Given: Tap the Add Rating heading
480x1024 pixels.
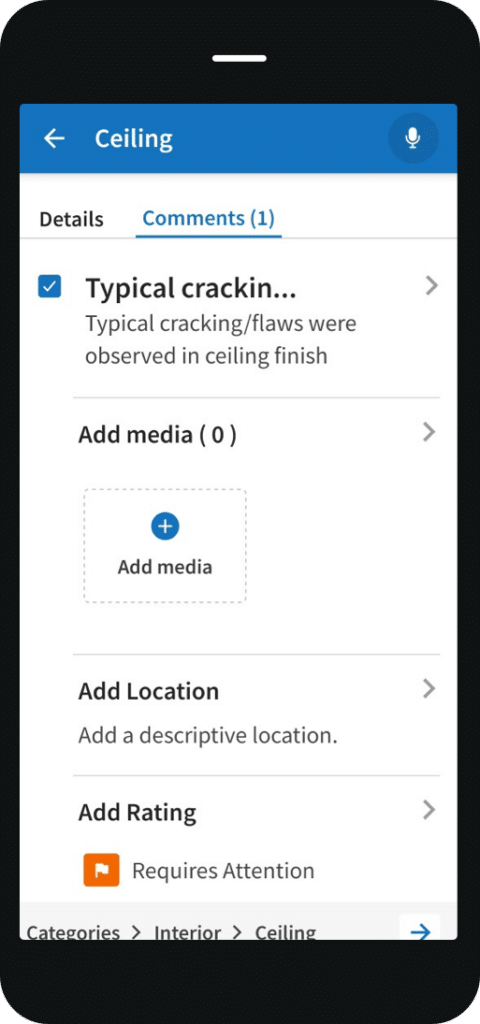Looking at the screenshot, I should (137, 812).
